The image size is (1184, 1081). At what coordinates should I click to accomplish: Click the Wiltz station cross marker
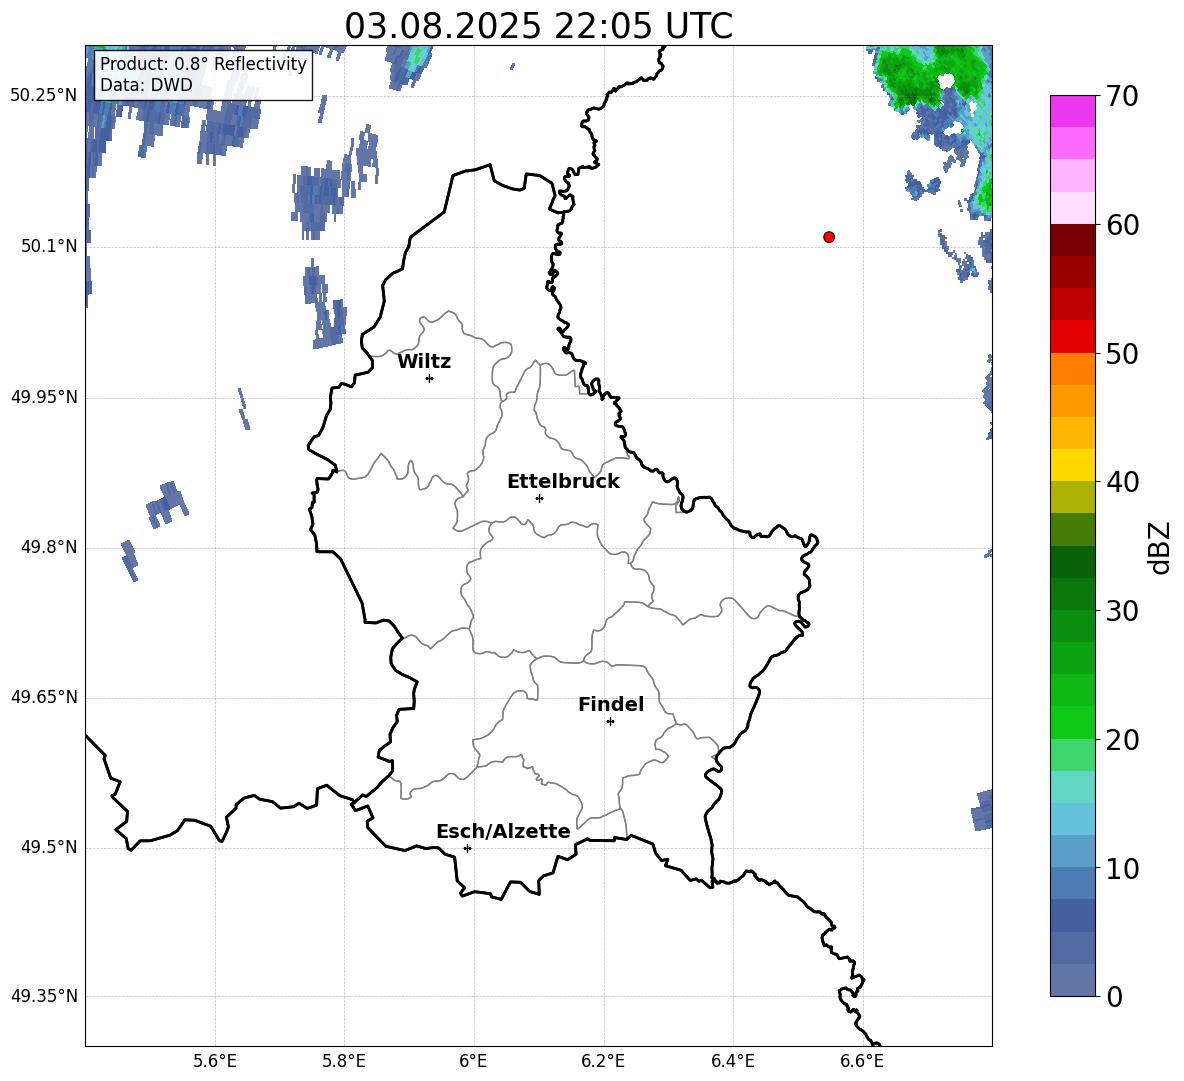[x=430, y=378]
